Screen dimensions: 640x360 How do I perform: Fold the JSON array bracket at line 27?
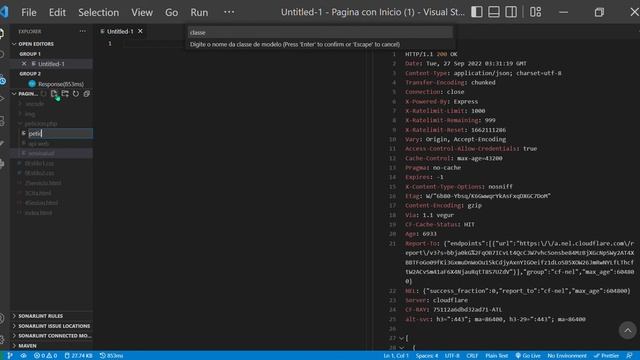coord(402,338)
